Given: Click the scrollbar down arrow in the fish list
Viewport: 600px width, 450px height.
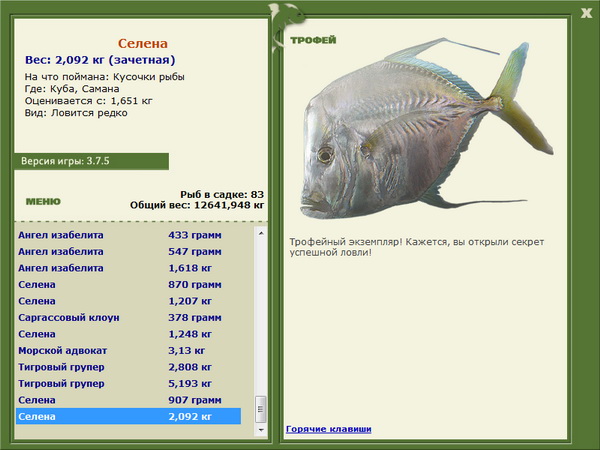Looking at the screenshot, I should tap(261, 430).
